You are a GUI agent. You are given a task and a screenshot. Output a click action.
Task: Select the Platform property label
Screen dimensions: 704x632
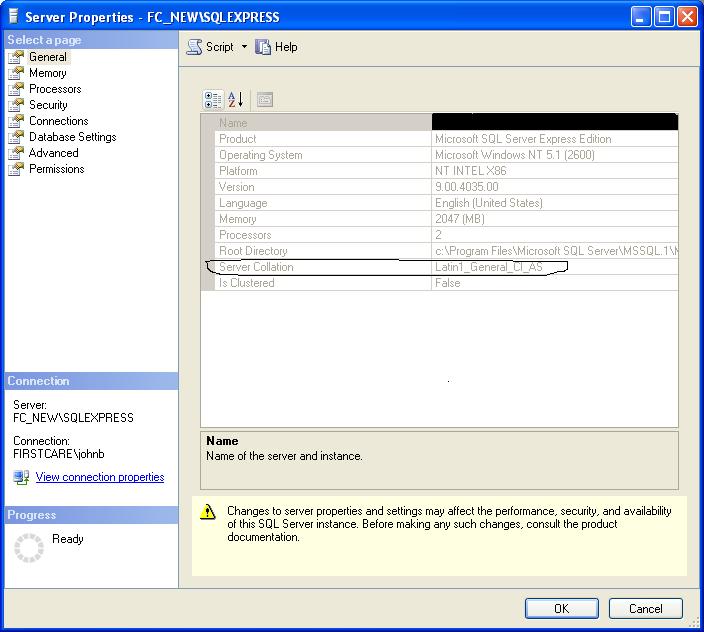click(x=238, y=171)
